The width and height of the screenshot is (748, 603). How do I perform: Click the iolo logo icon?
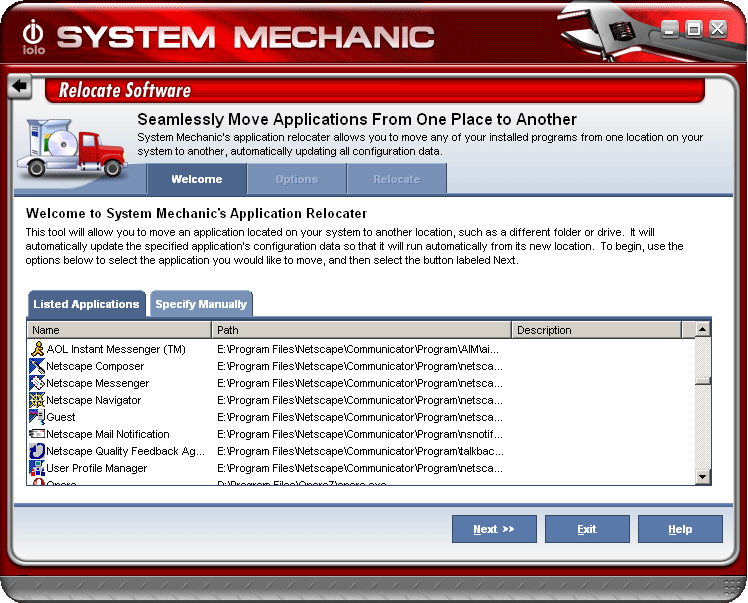[33, 37]
